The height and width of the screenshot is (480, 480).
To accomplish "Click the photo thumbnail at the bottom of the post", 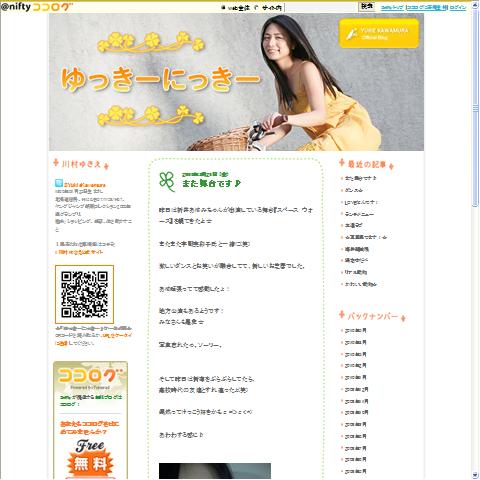I will [215, 471].
